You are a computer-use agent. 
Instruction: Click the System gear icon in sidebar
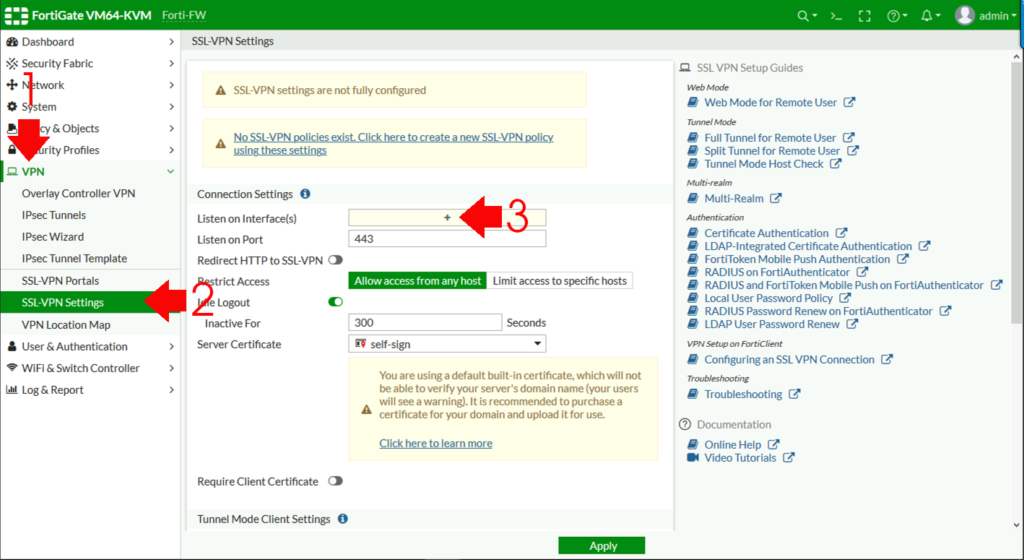12,106
